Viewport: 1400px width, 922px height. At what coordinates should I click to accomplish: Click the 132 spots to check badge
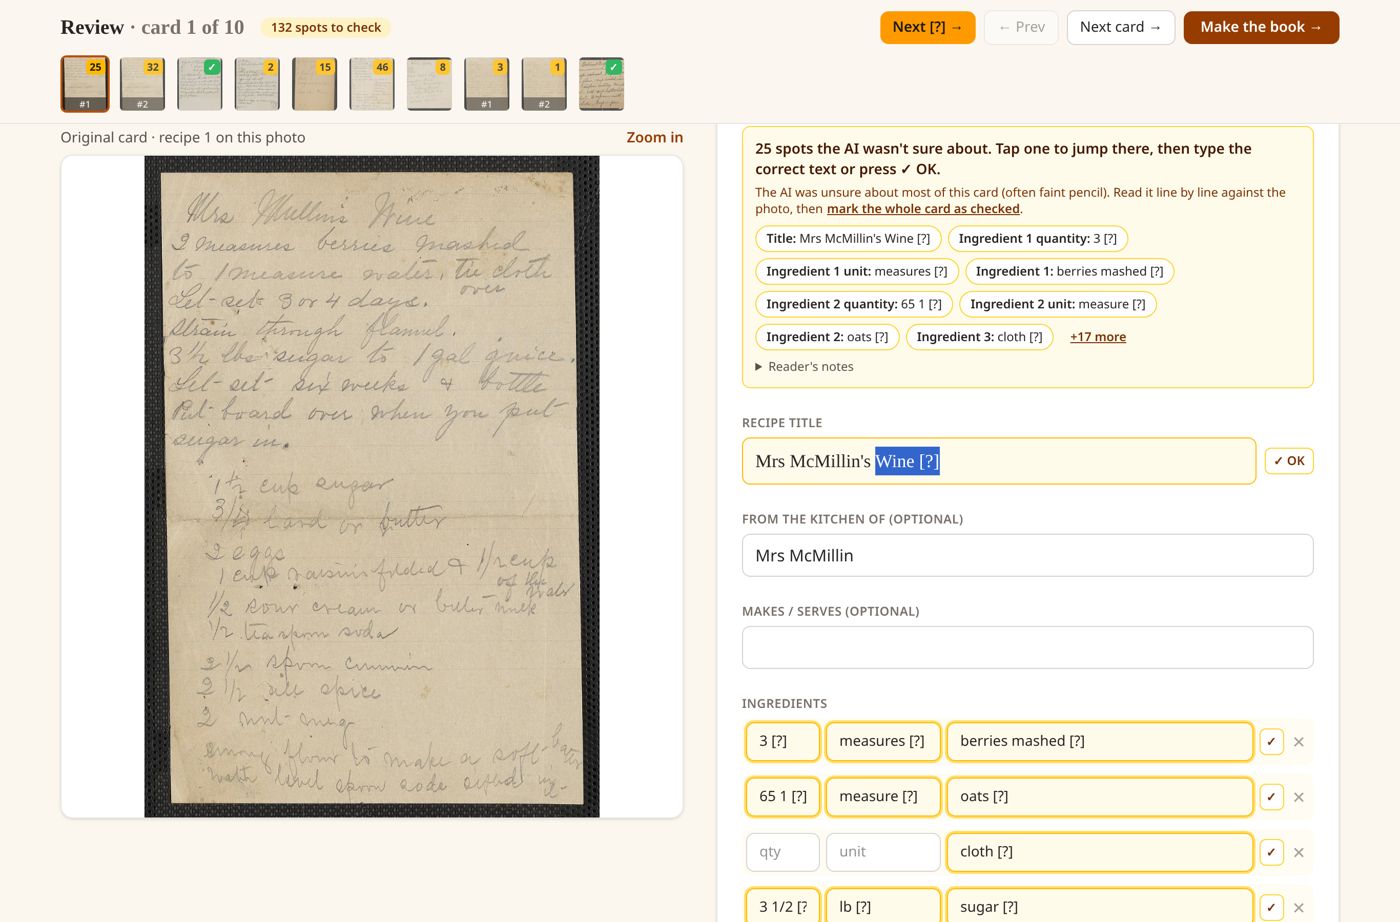point(326,27)
